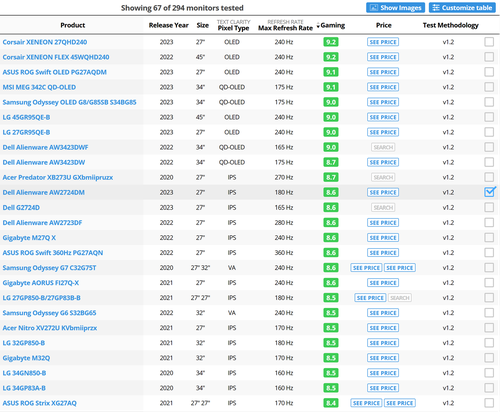The image size is (500, 412).
Task: Check the ASUS ROG Strix XG27AQ checkbox
Action: pos(489,403)
